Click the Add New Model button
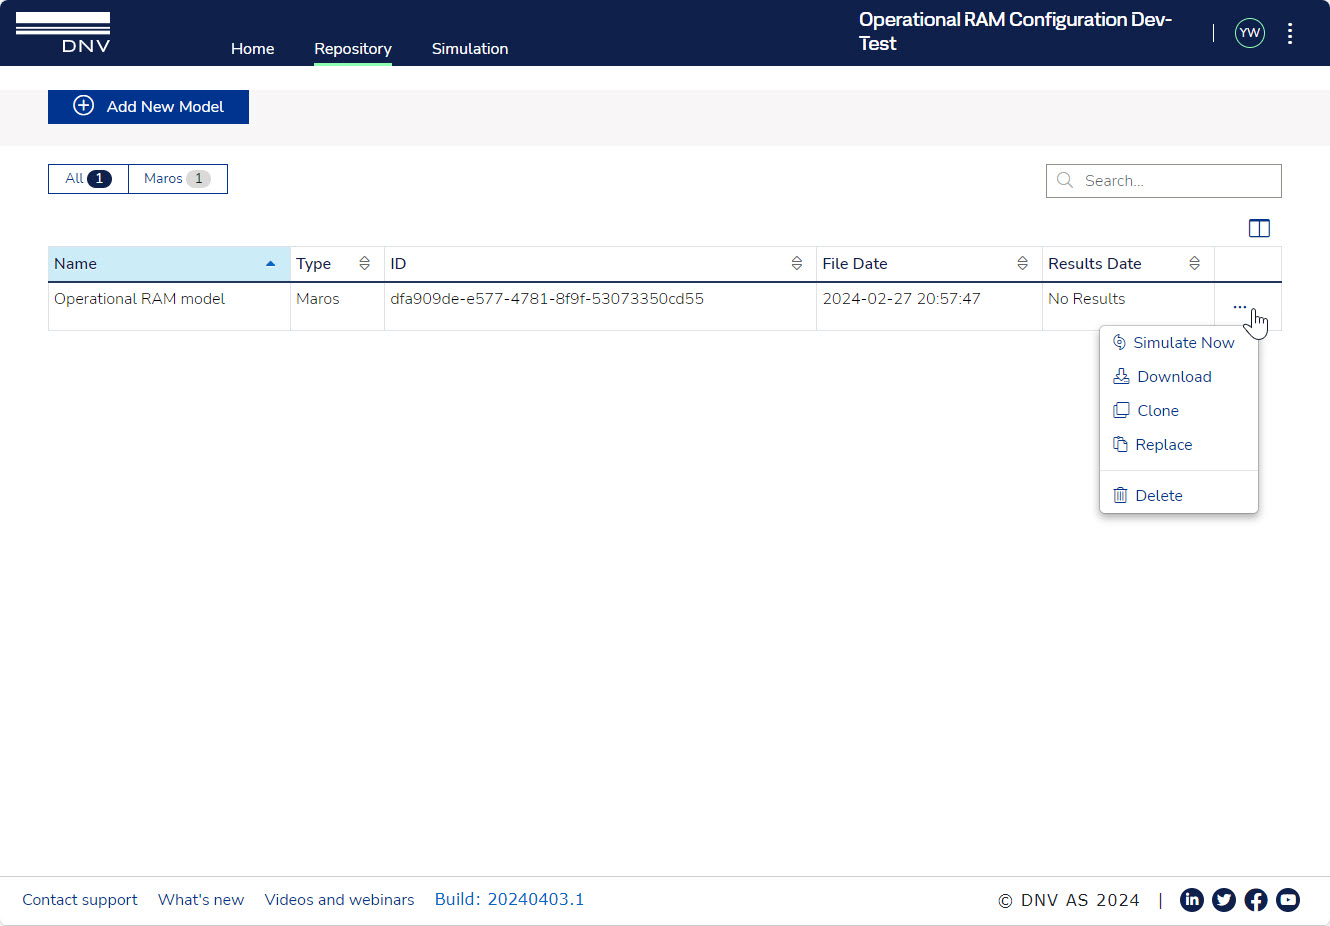1330x926 pixels. (148, 106)
